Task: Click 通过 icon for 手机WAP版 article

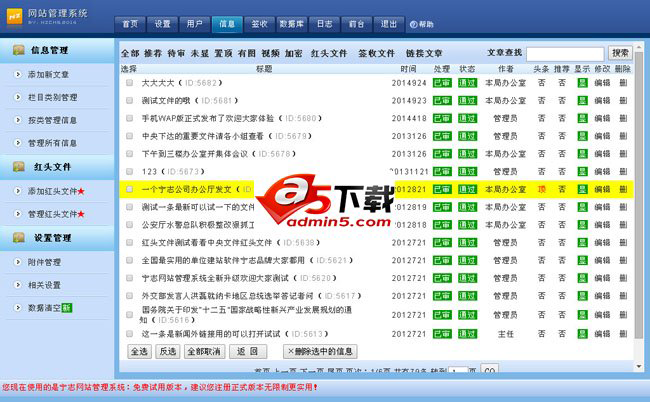Action: point(467,118)
